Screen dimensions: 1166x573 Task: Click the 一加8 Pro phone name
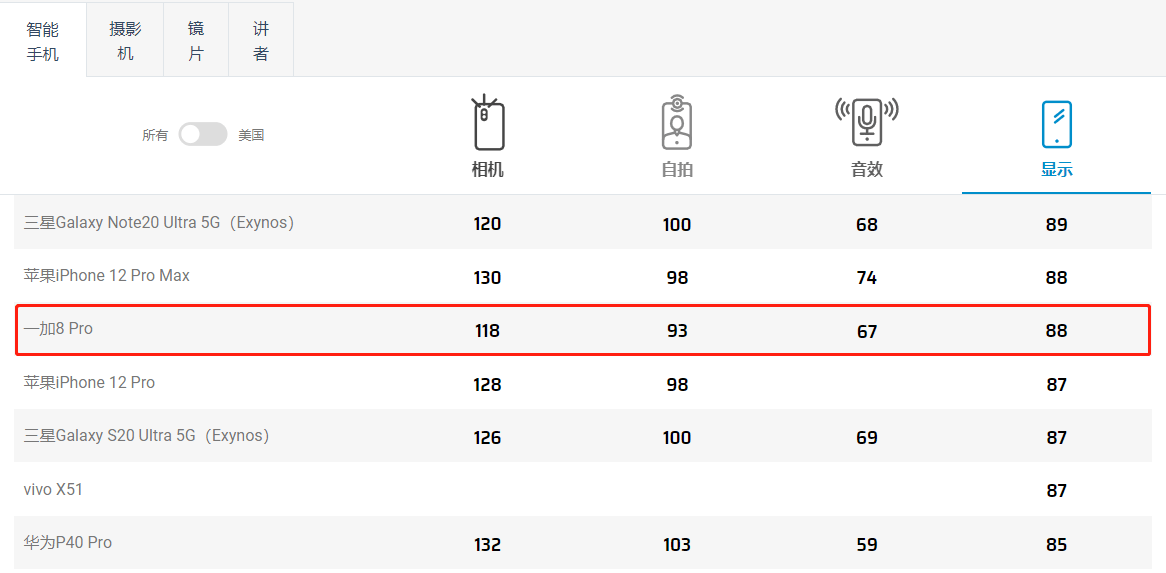point(59,329)
